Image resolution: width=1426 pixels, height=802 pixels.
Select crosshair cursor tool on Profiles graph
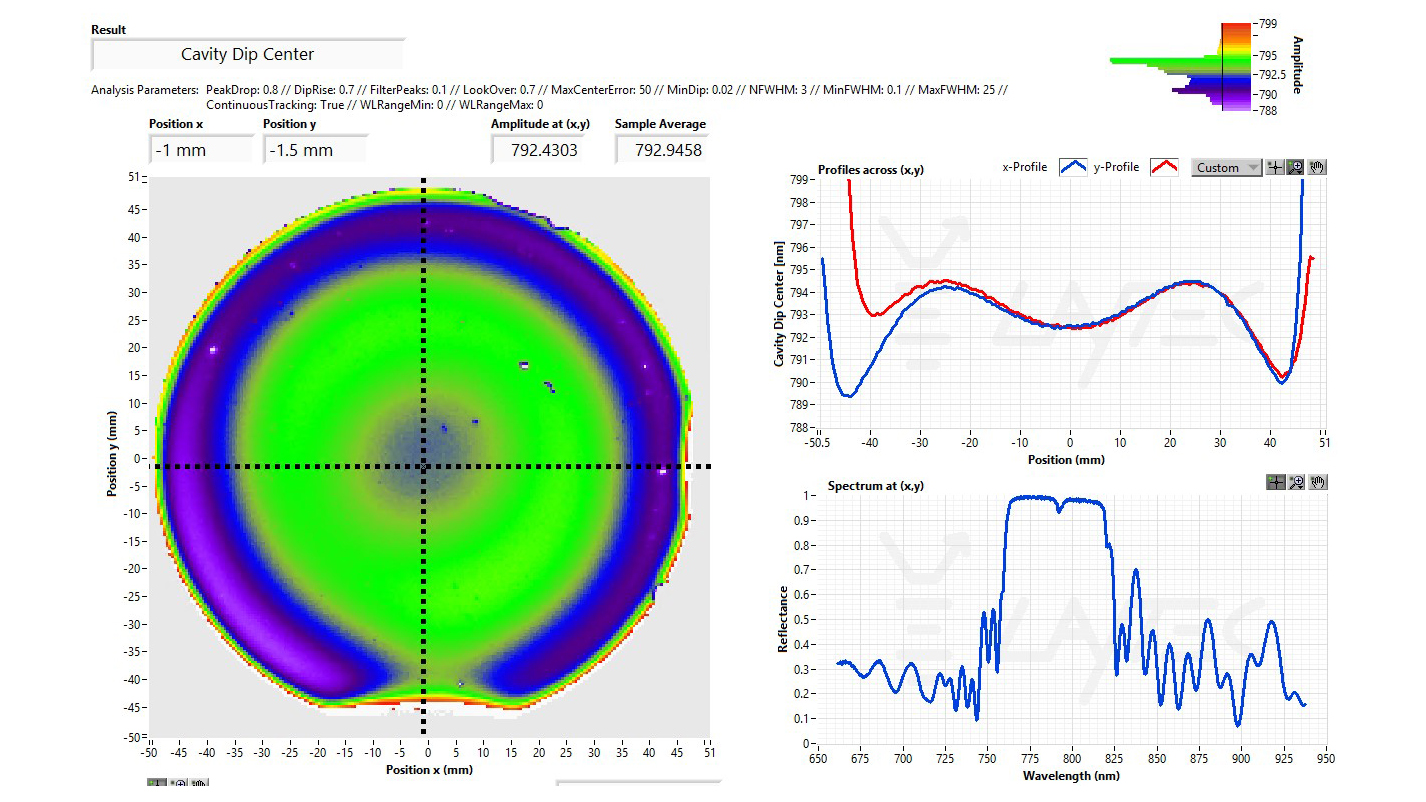[1275, 168]
